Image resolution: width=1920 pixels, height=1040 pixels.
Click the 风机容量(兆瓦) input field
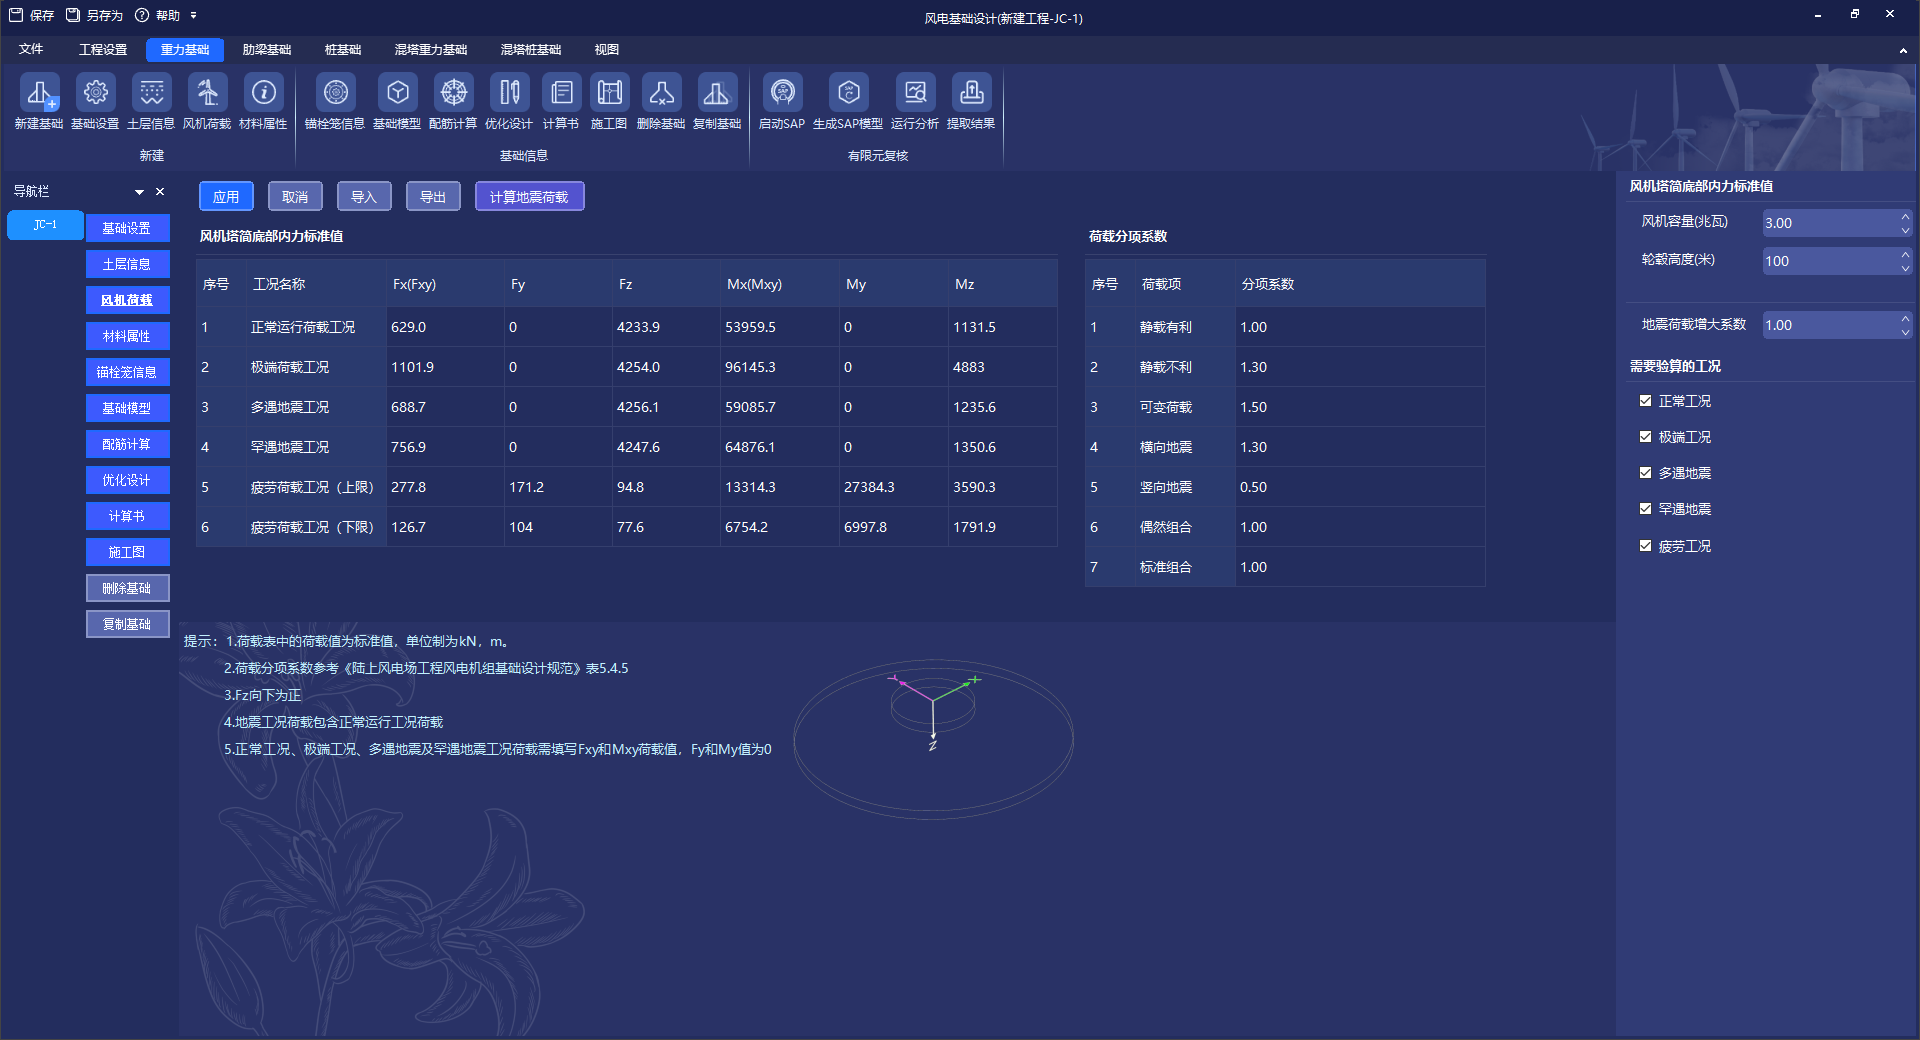1828,223
